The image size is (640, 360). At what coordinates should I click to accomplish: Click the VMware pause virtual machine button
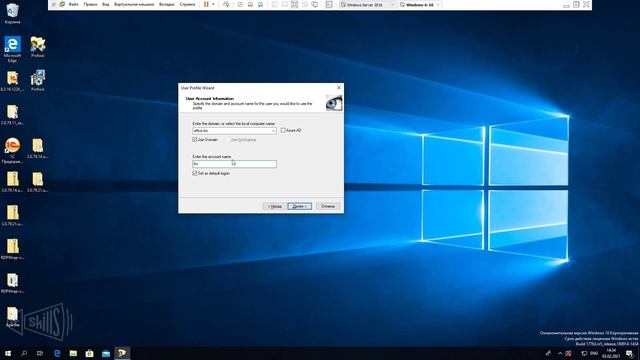tap(206, 4)
